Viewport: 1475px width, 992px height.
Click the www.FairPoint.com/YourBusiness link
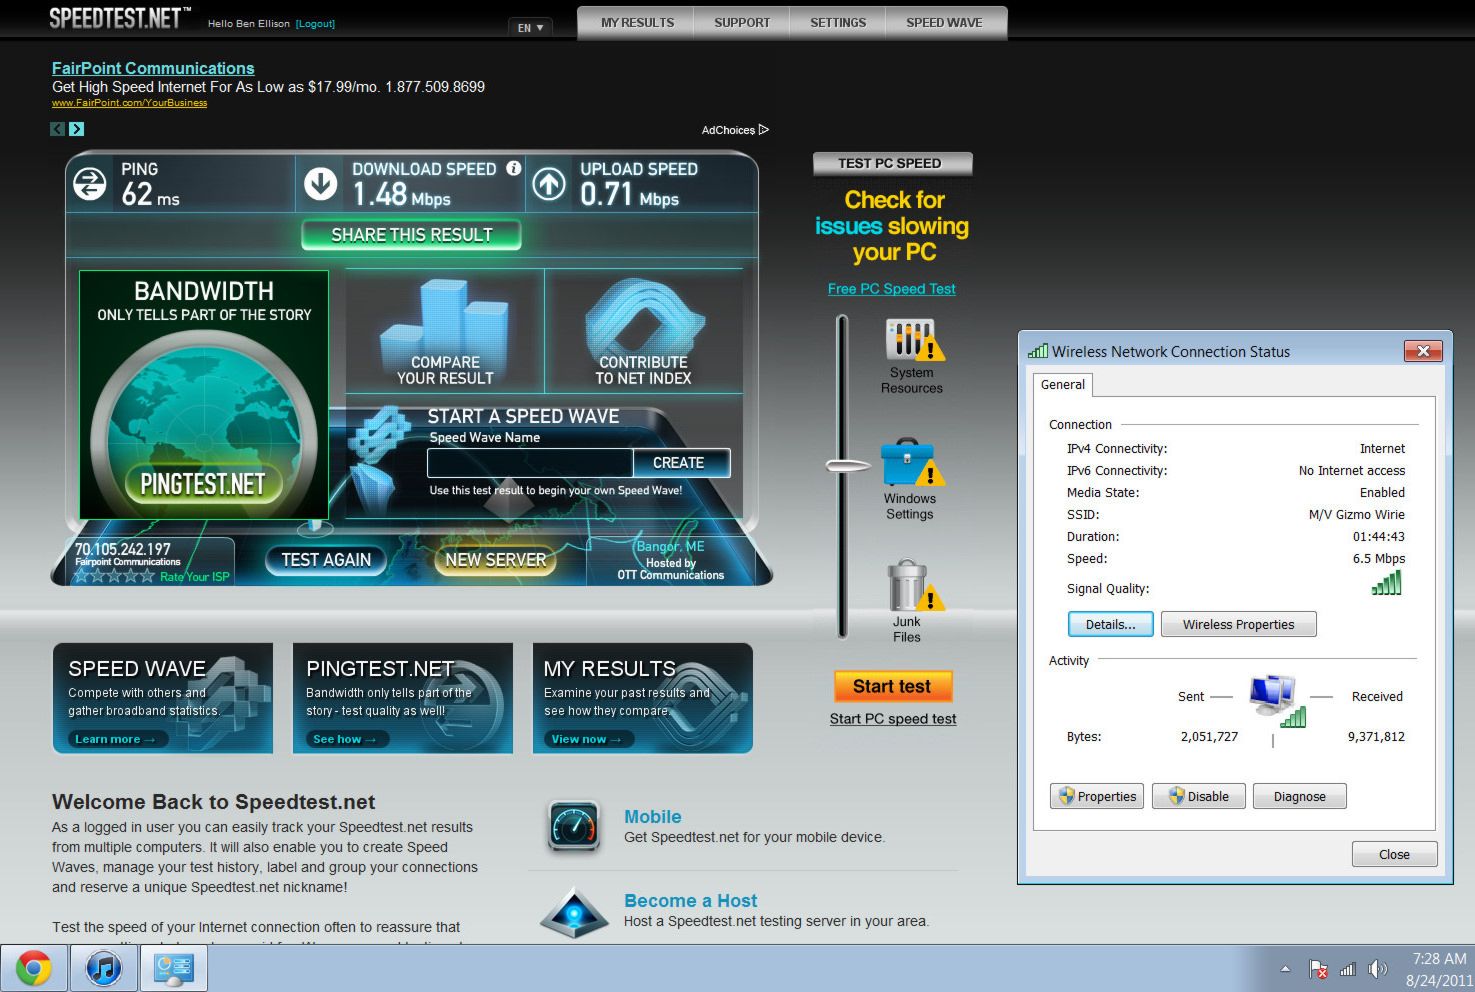129,103
